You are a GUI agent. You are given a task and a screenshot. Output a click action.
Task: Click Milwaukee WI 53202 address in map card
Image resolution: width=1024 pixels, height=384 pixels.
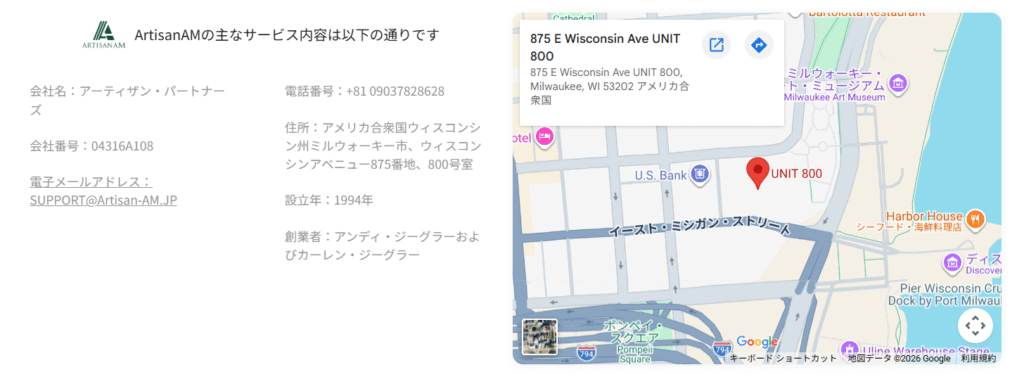tap(610, 86)
